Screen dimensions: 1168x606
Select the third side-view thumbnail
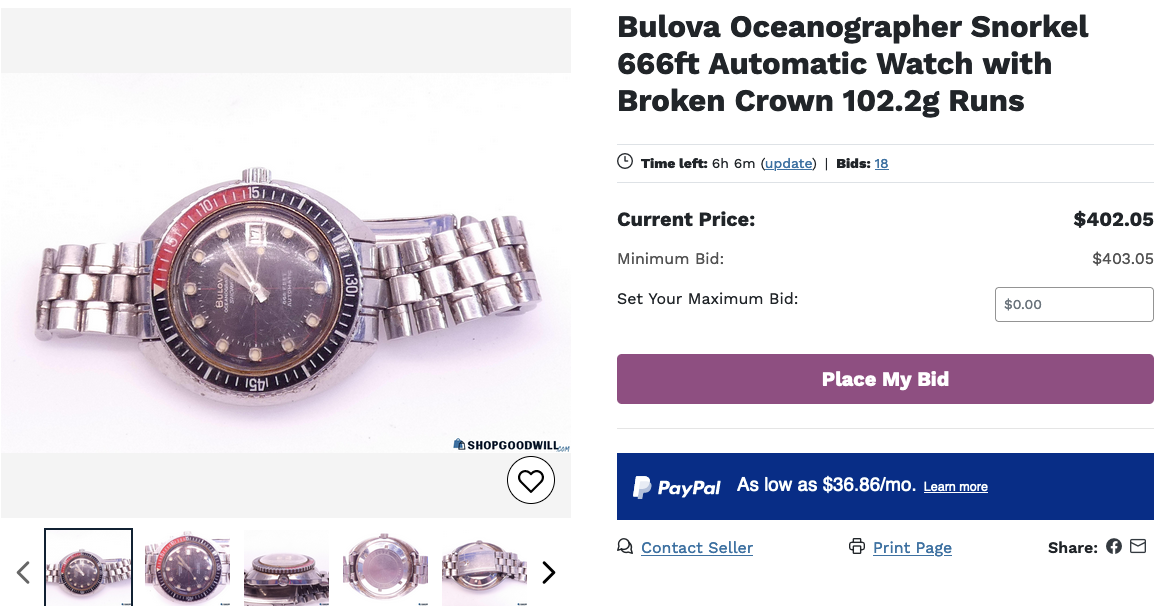286,567
